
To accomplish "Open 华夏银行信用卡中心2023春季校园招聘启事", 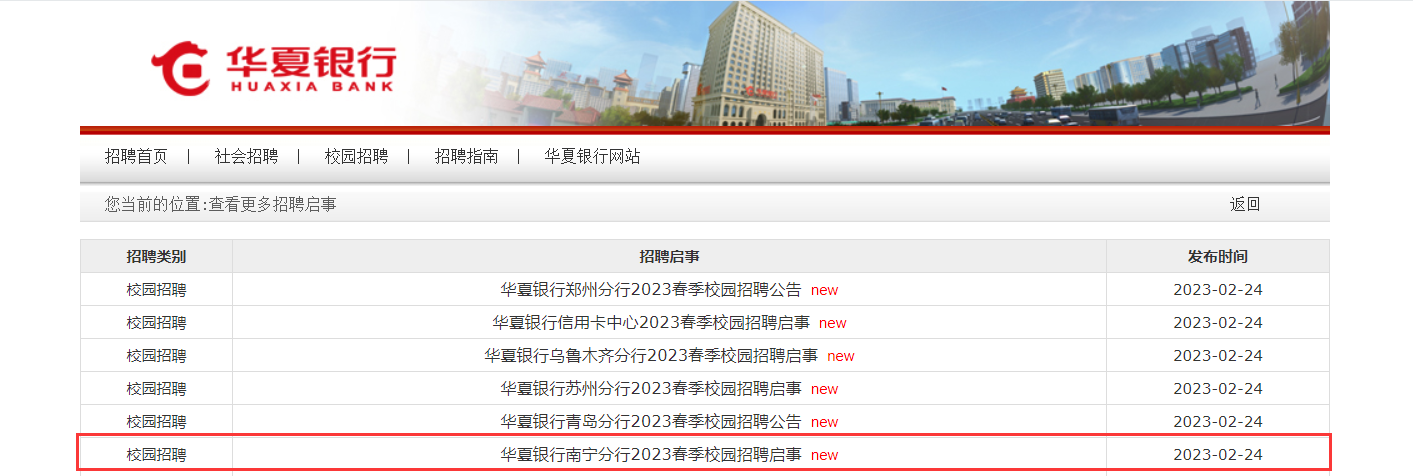I will pyautogui.click(x=651, y=323).
